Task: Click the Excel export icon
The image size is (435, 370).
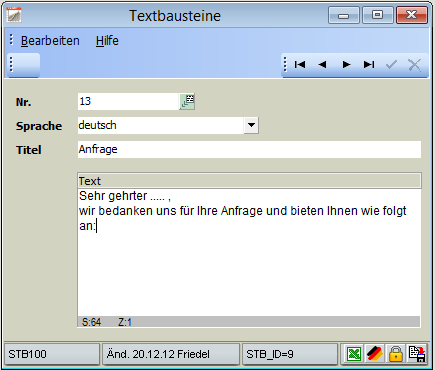Action: coord(354,354)
